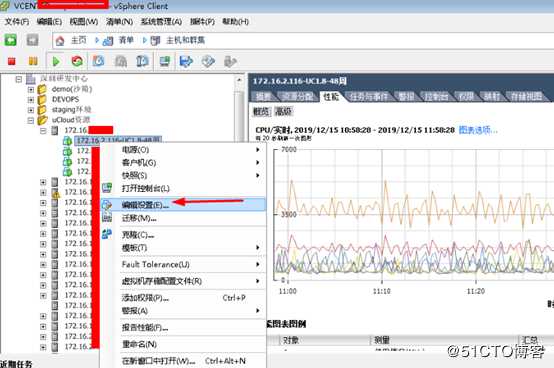Viewport: 554px width, 368px height.
Task: Click the 高级 view button
Action: (x=283, y=112)
